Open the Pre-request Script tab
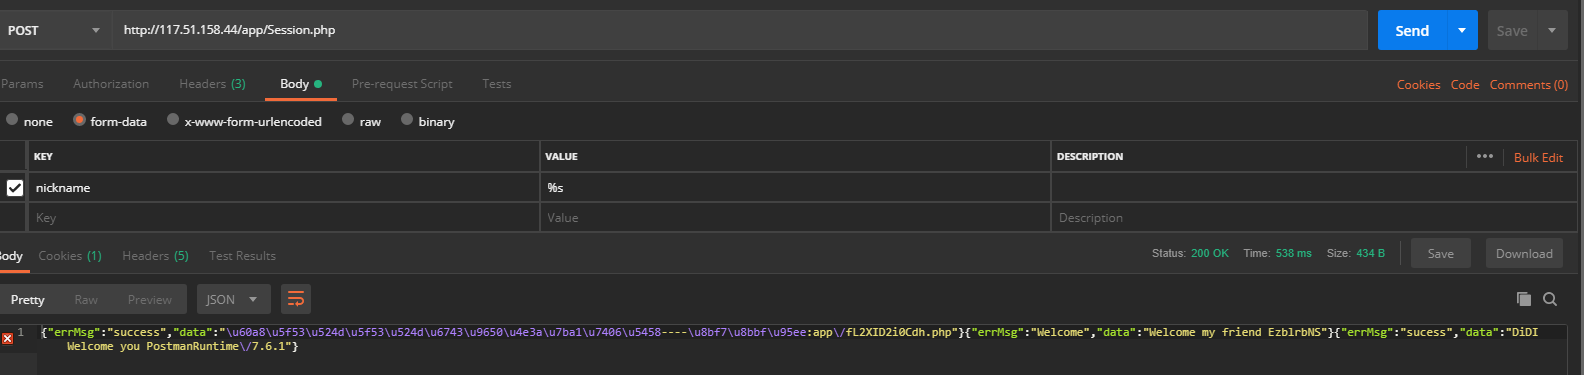1584x375 pixels. 402,84
